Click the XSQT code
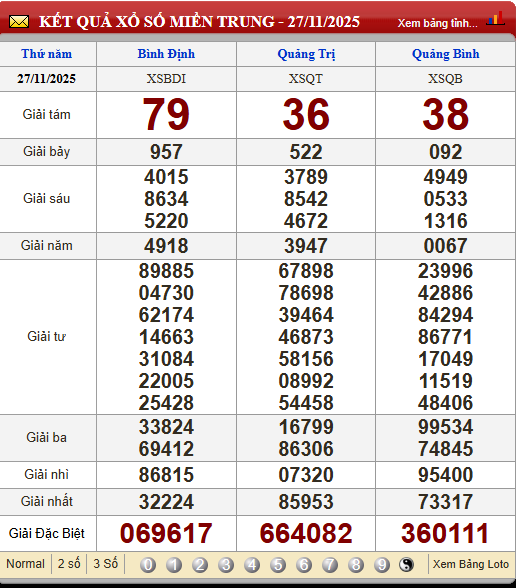518x588 pixels. coord(306,79)
